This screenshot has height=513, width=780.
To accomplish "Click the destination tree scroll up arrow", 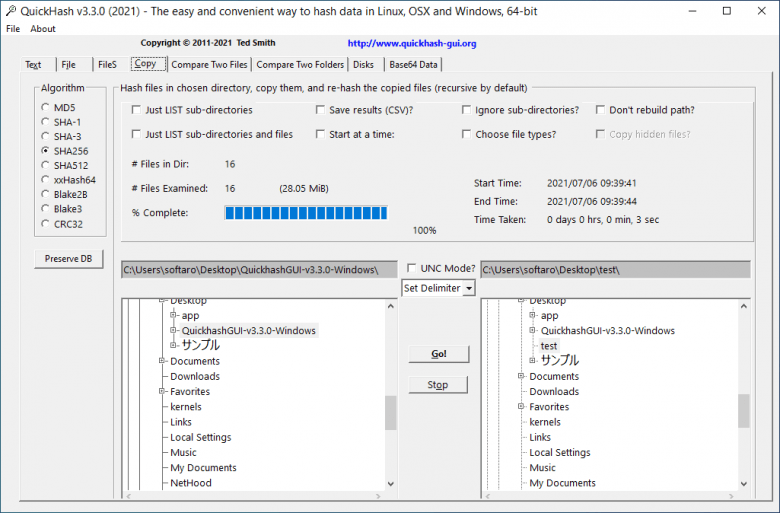I will (x=744, y=306).
